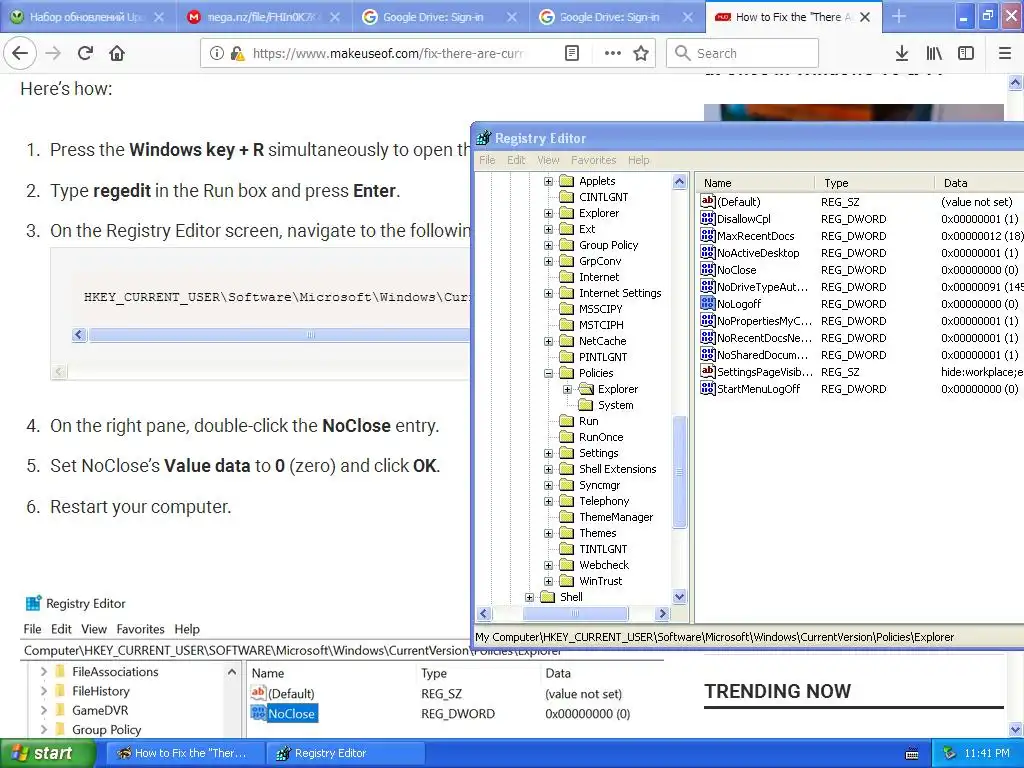This screenshot has height=768, width=1024.
Task: Click code box horizontal scrollbar on webpage
Action: [x=280, y=335]
